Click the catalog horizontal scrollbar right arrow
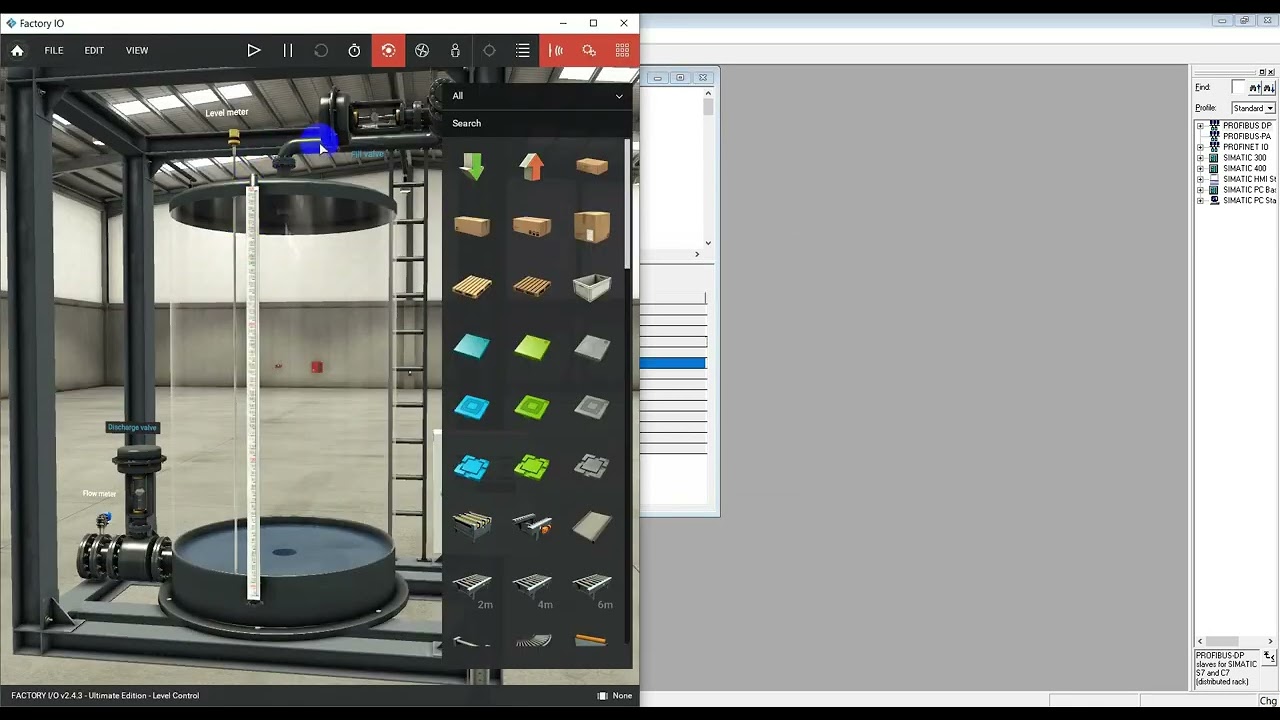Viewport: 1280px width, 720px height. tap(1270, 642)
